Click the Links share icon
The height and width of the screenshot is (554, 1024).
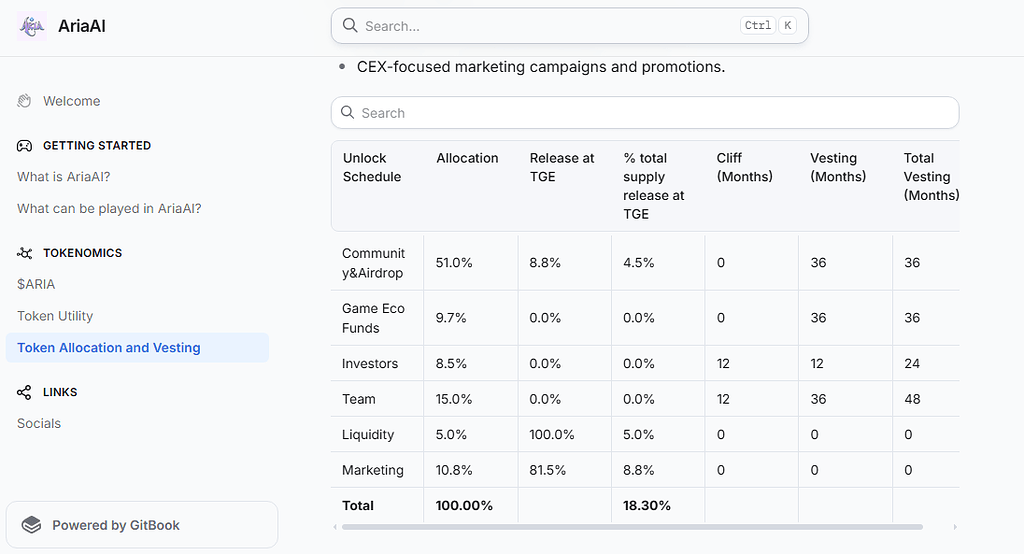(24, 392)
